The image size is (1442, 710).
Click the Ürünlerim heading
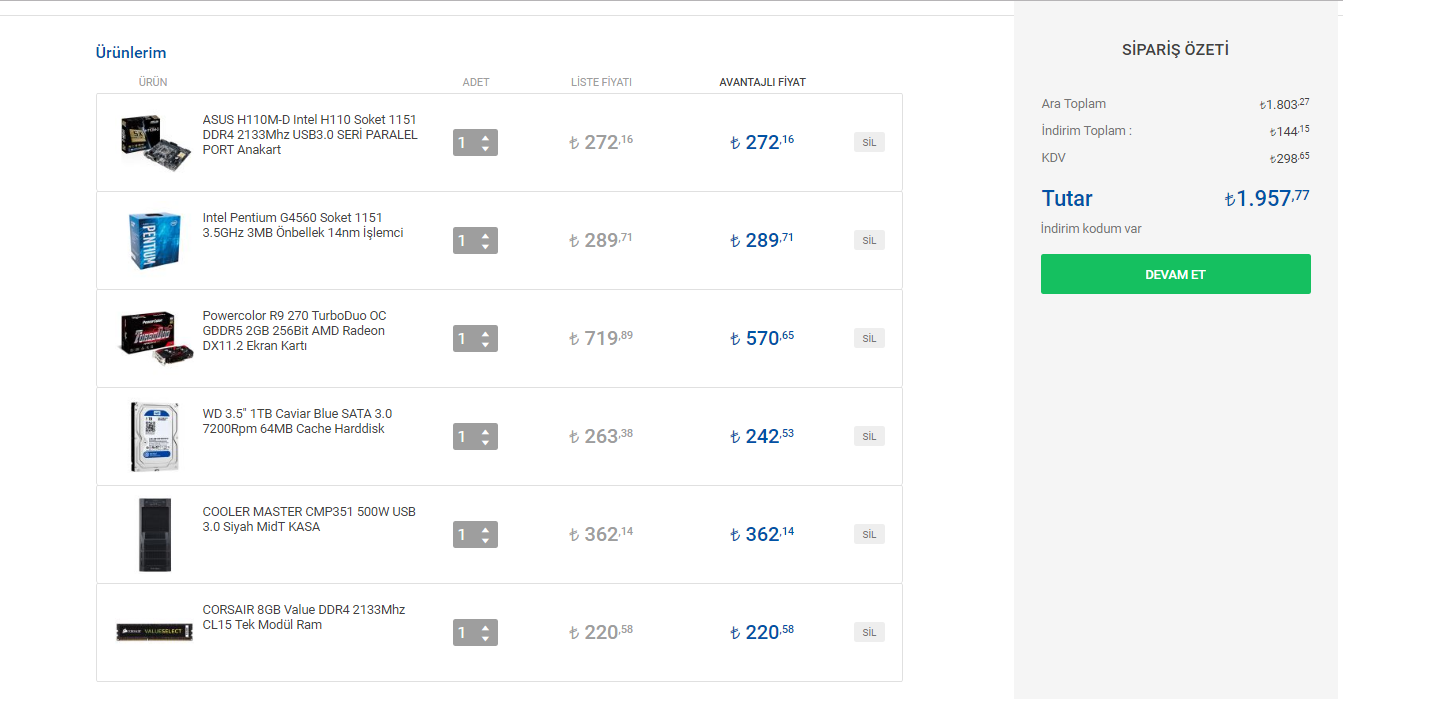pos(131,52)
